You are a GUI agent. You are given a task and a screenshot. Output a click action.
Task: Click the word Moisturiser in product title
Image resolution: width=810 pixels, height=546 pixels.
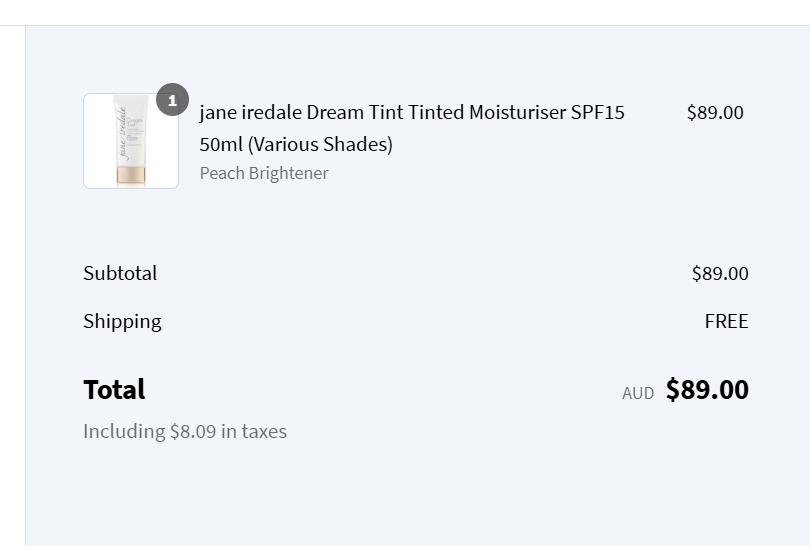518,112
